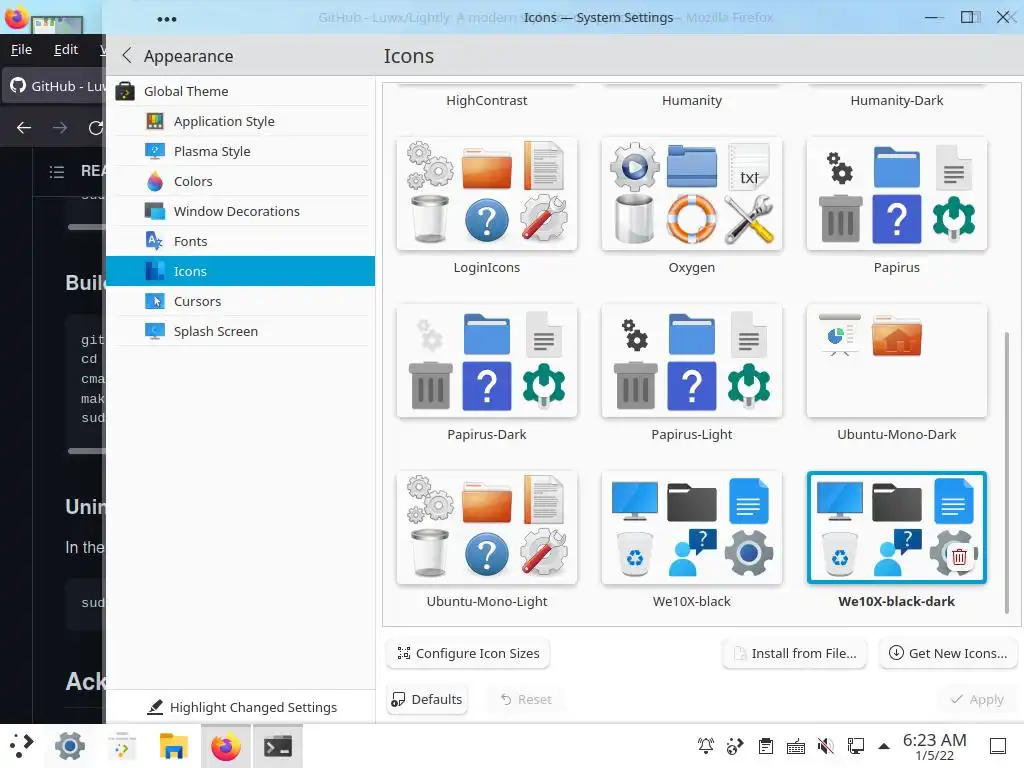The width and height of the screenshot is (1024, 768).
Task: Restore Defaults for icons
Action: (427, 699)
